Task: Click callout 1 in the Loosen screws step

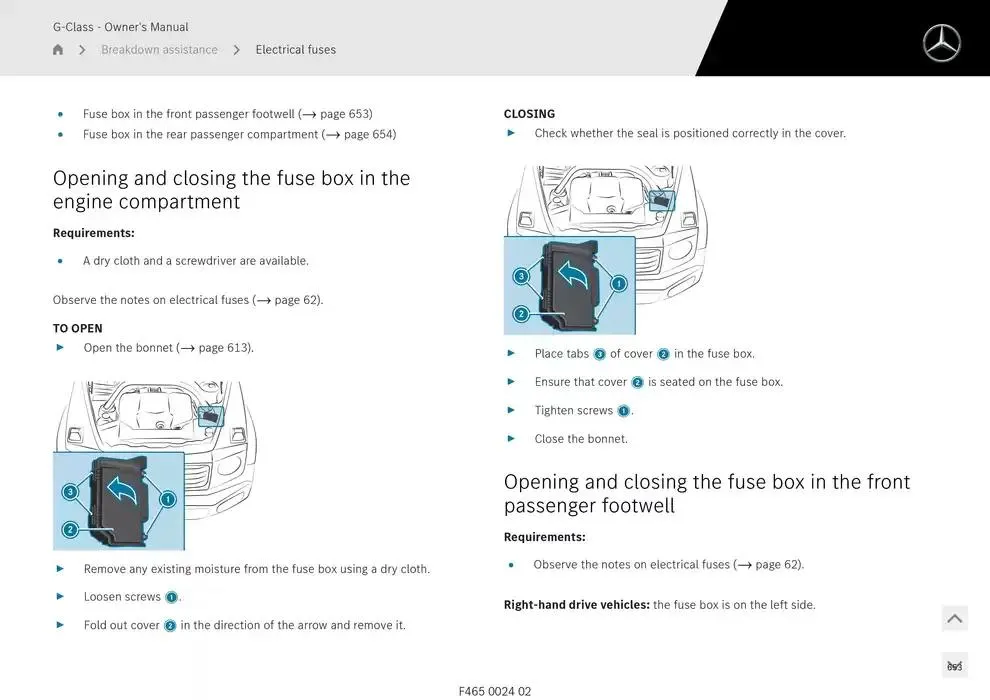Action: (x=171, y=597)
